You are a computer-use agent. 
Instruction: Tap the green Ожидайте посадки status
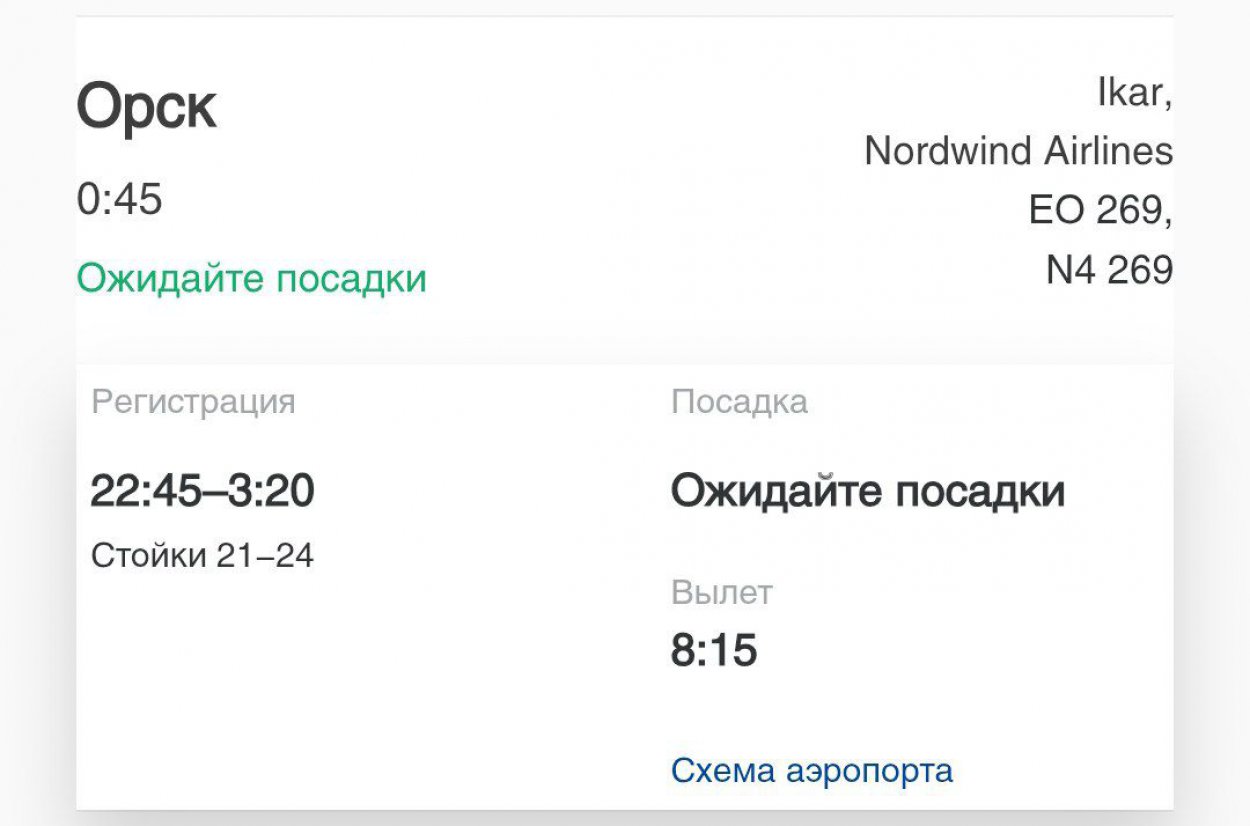click(251, 278)
